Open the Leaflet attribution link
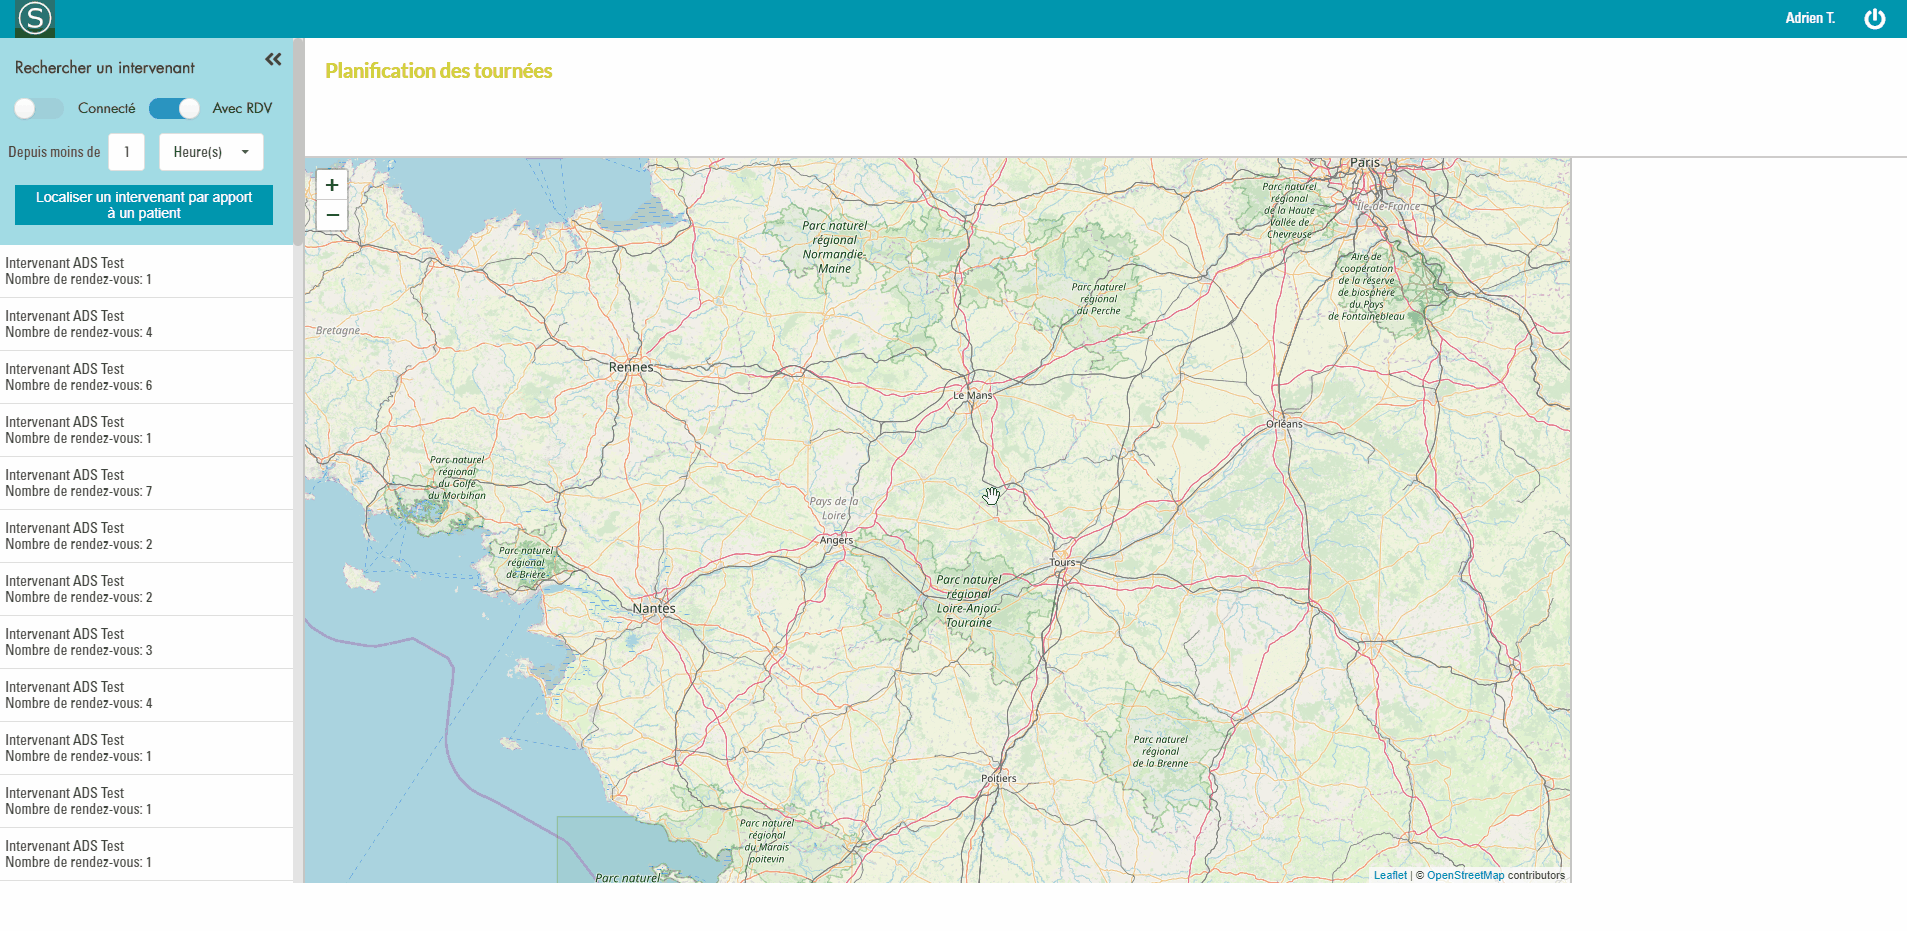1907x931 pixels. coord(1389,875)
